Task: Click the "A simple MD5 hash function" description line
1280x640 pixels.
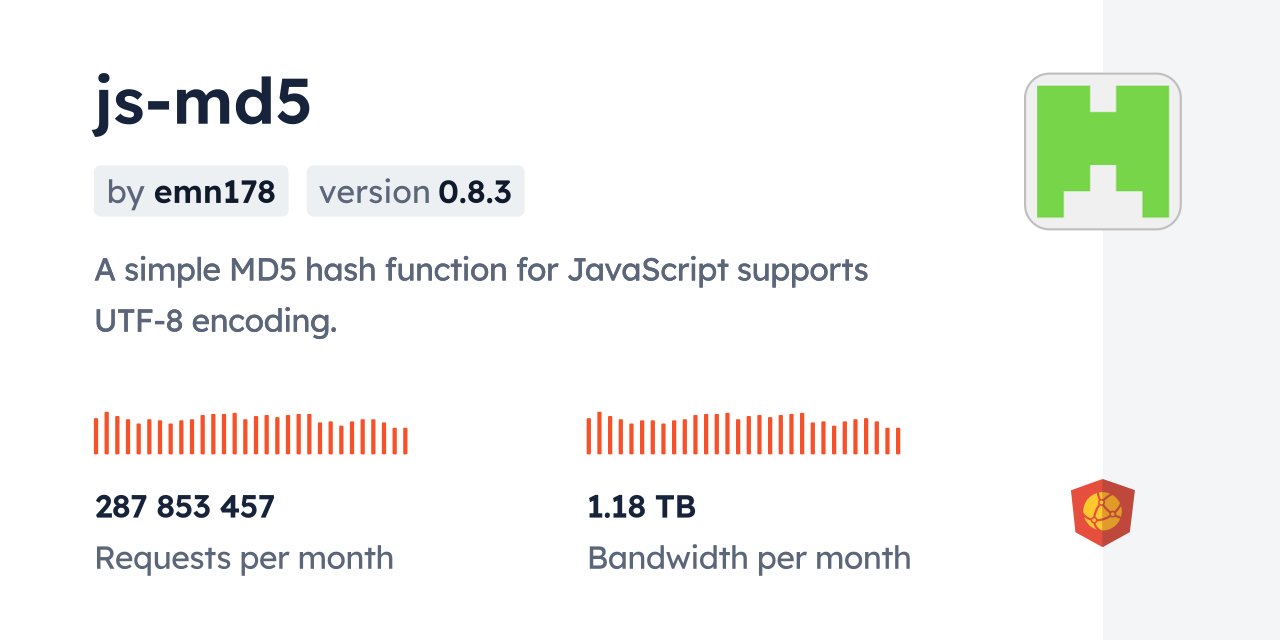Action: point(481,270)
